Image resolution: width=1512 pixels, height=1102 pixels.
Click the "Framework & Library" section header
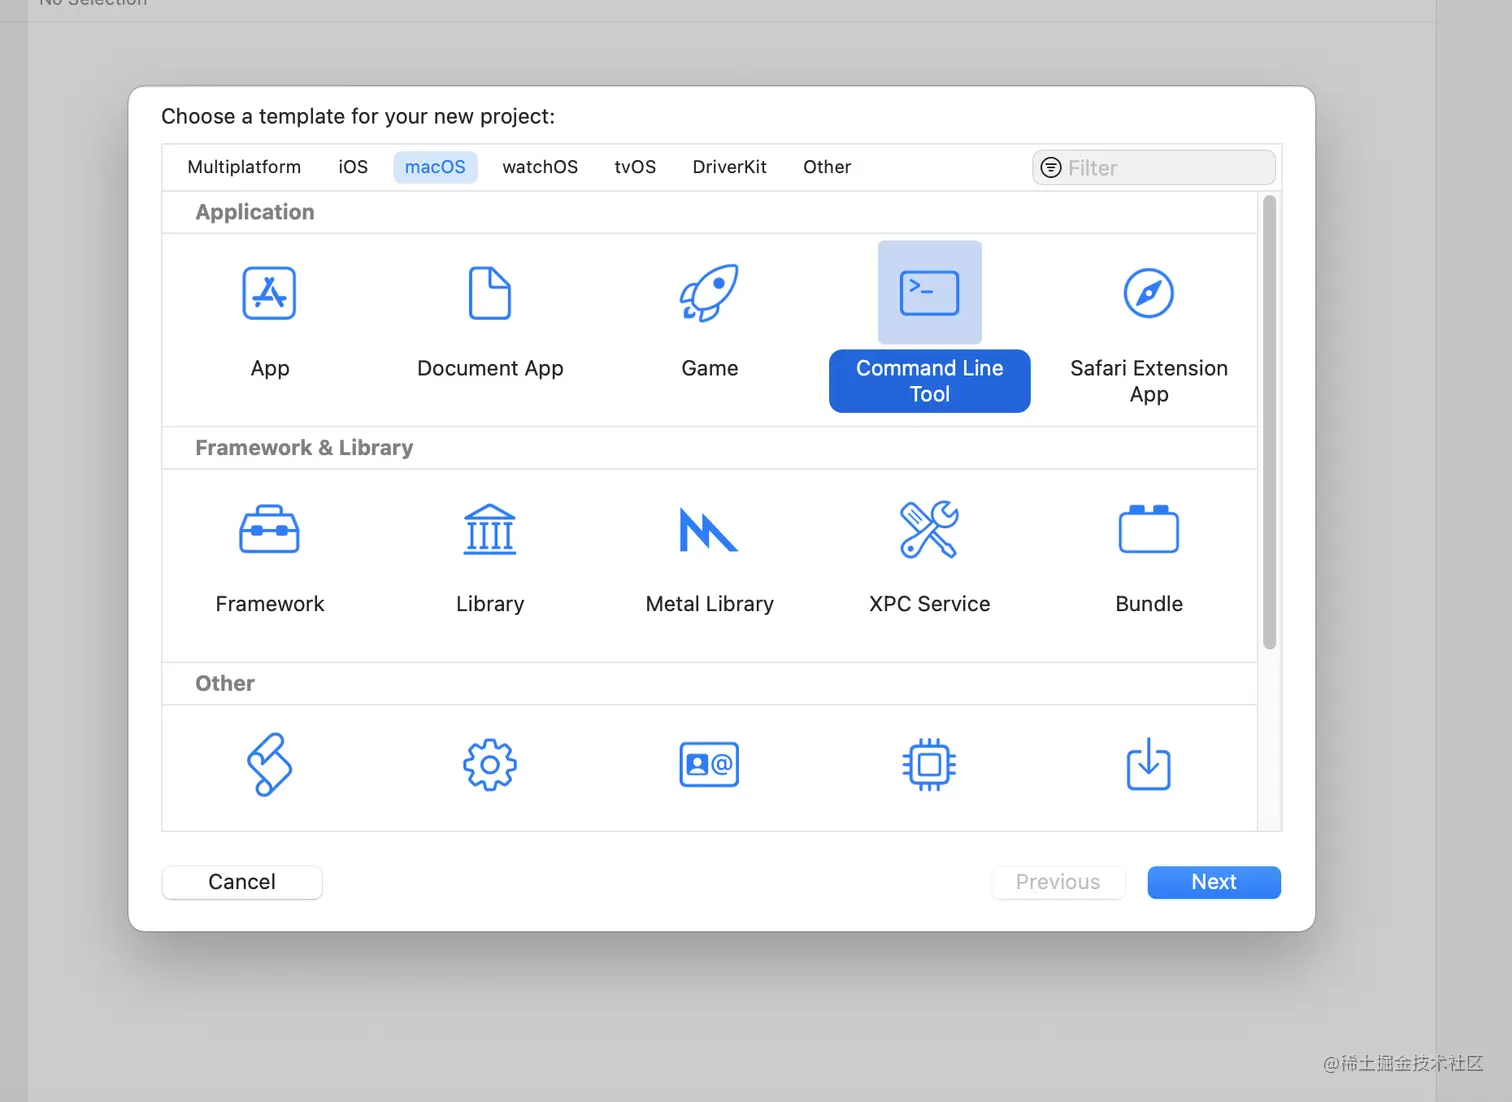[304, 448]
